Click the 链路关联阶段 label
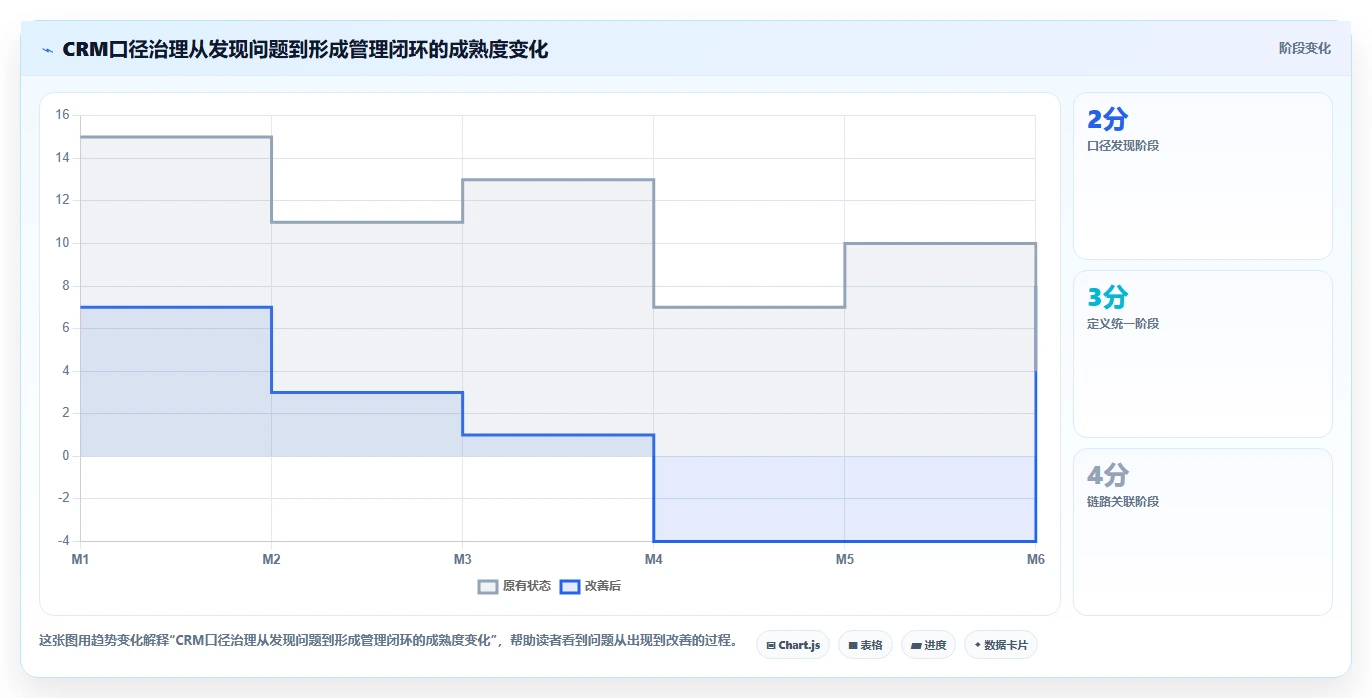The height and width of the screenshot is (698, 1372). click(x=1123, y=502)
